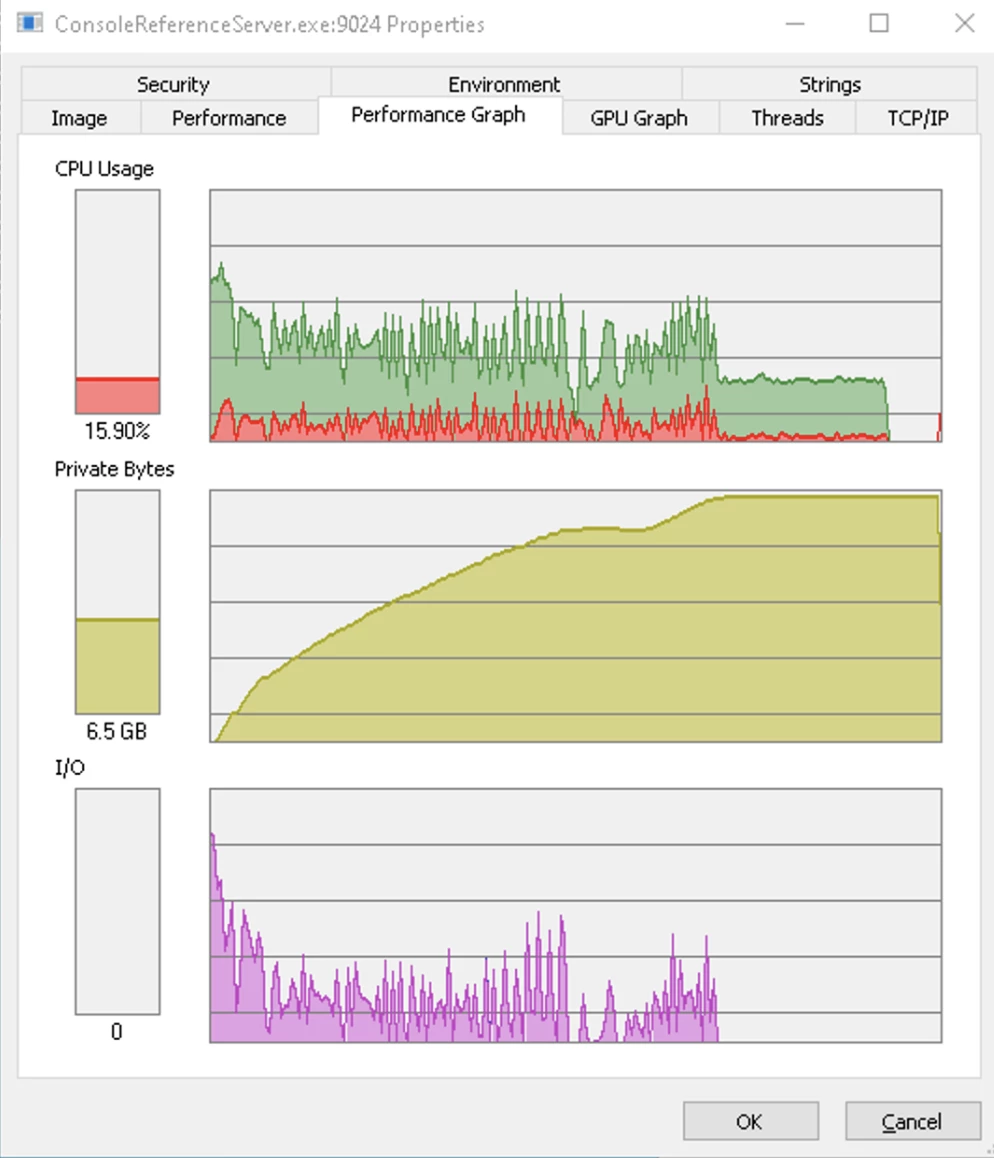Maximize the Properties window
The height and width of the screenshot is (1158, 994).
click(878, 23)
